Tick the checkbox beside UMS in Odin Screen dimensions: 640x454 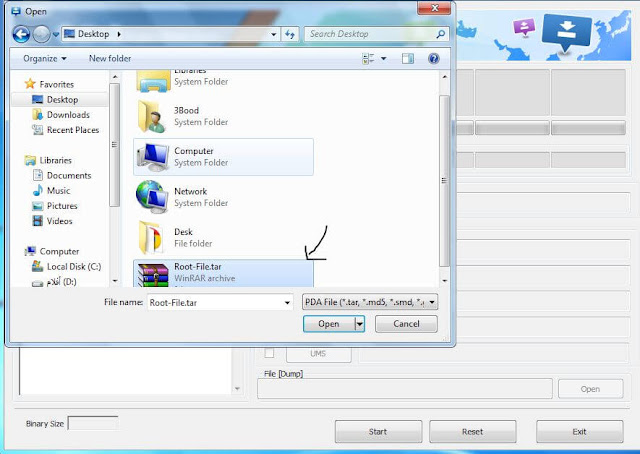point(269,353)
